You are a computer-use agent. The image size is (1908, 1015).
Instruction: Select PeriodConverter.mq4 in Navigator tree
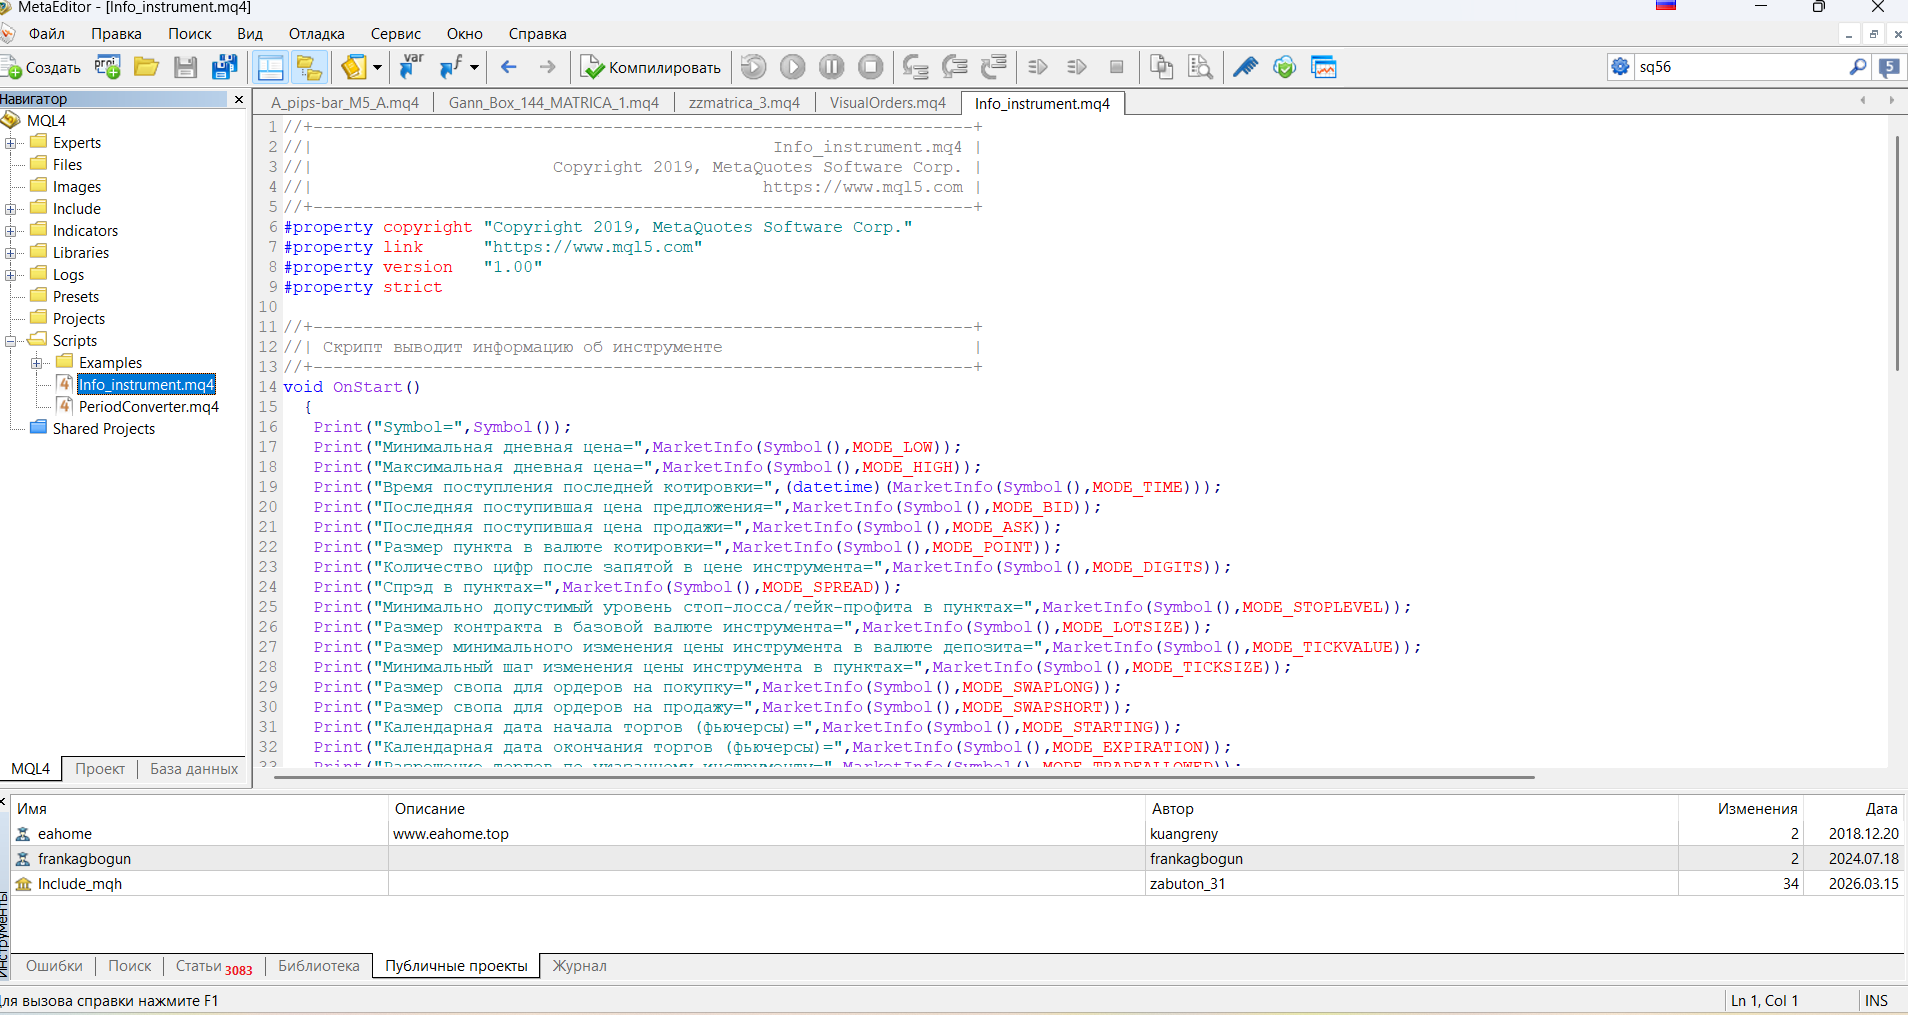point(148,407)
